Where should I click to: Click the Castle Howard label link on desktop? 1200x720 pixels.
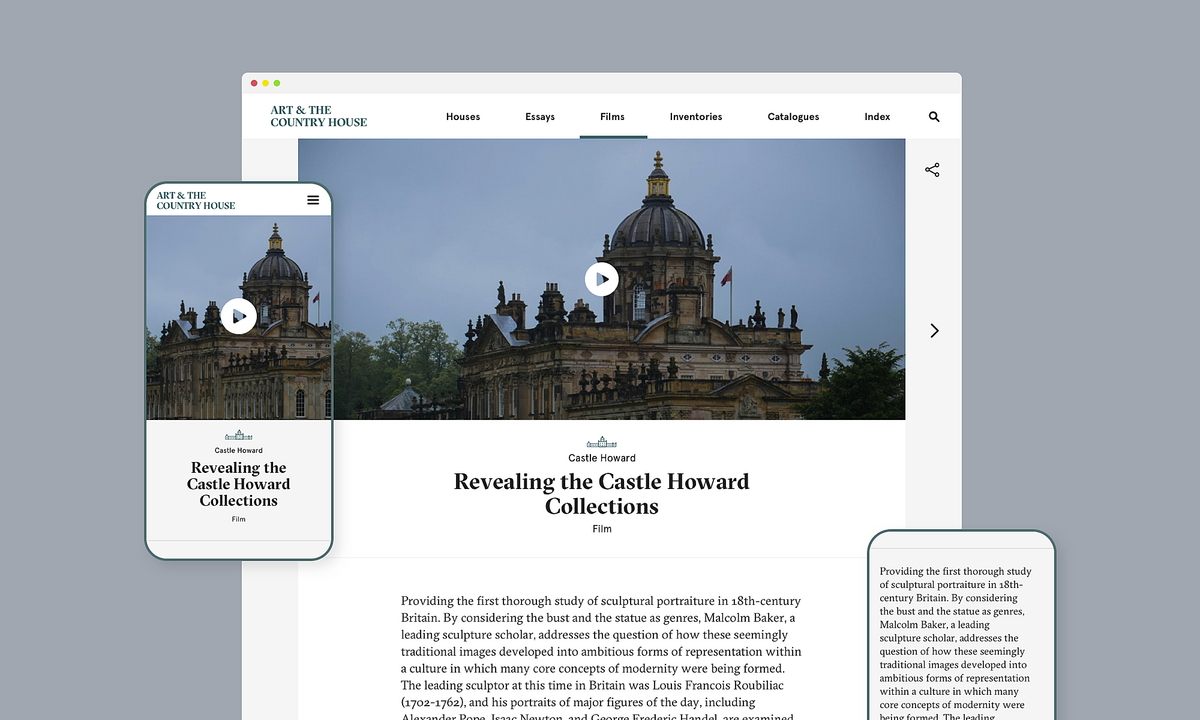602,458
